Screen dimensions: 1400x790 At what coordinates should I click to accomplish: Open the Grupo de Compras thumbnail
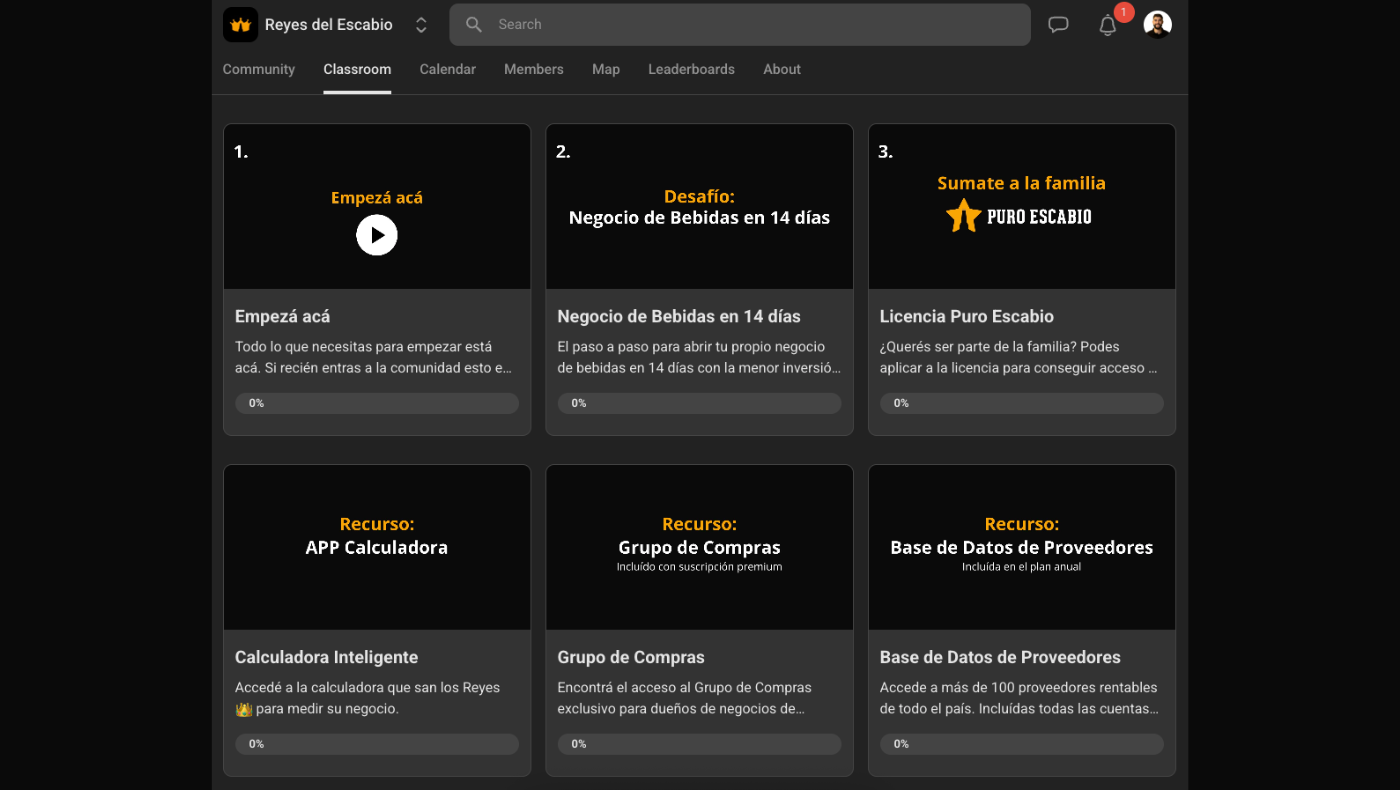coord(699,547)
